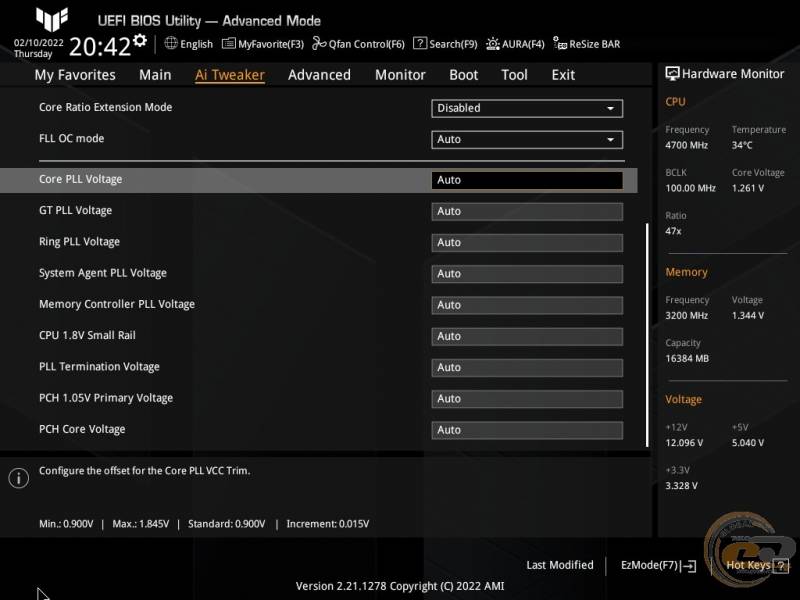Click the Hardware Monitor screen icon
The image size is (800, 600).
(672, 74)
